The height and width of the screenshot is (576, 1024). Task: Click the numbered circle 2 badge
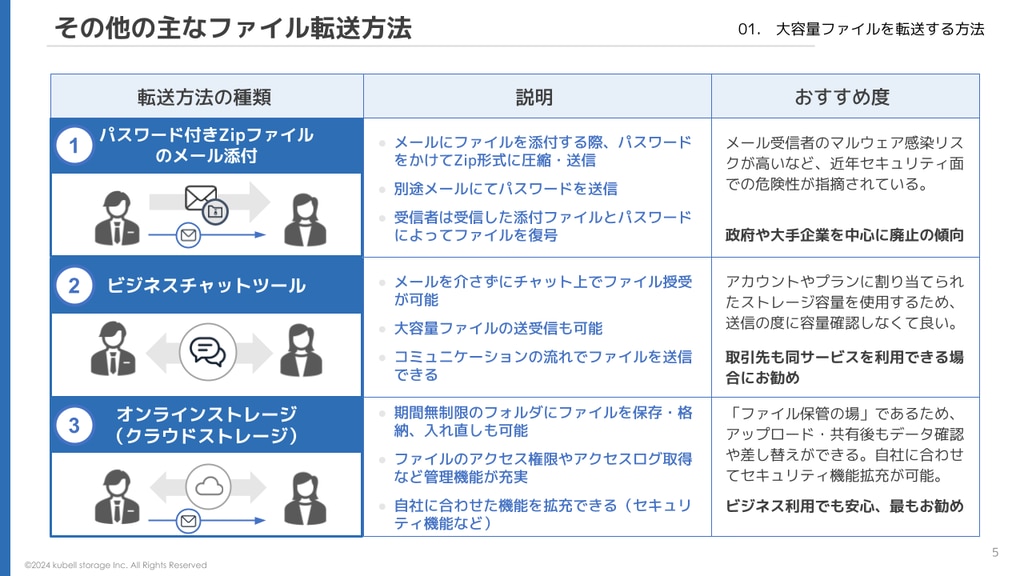click(74, 285)
